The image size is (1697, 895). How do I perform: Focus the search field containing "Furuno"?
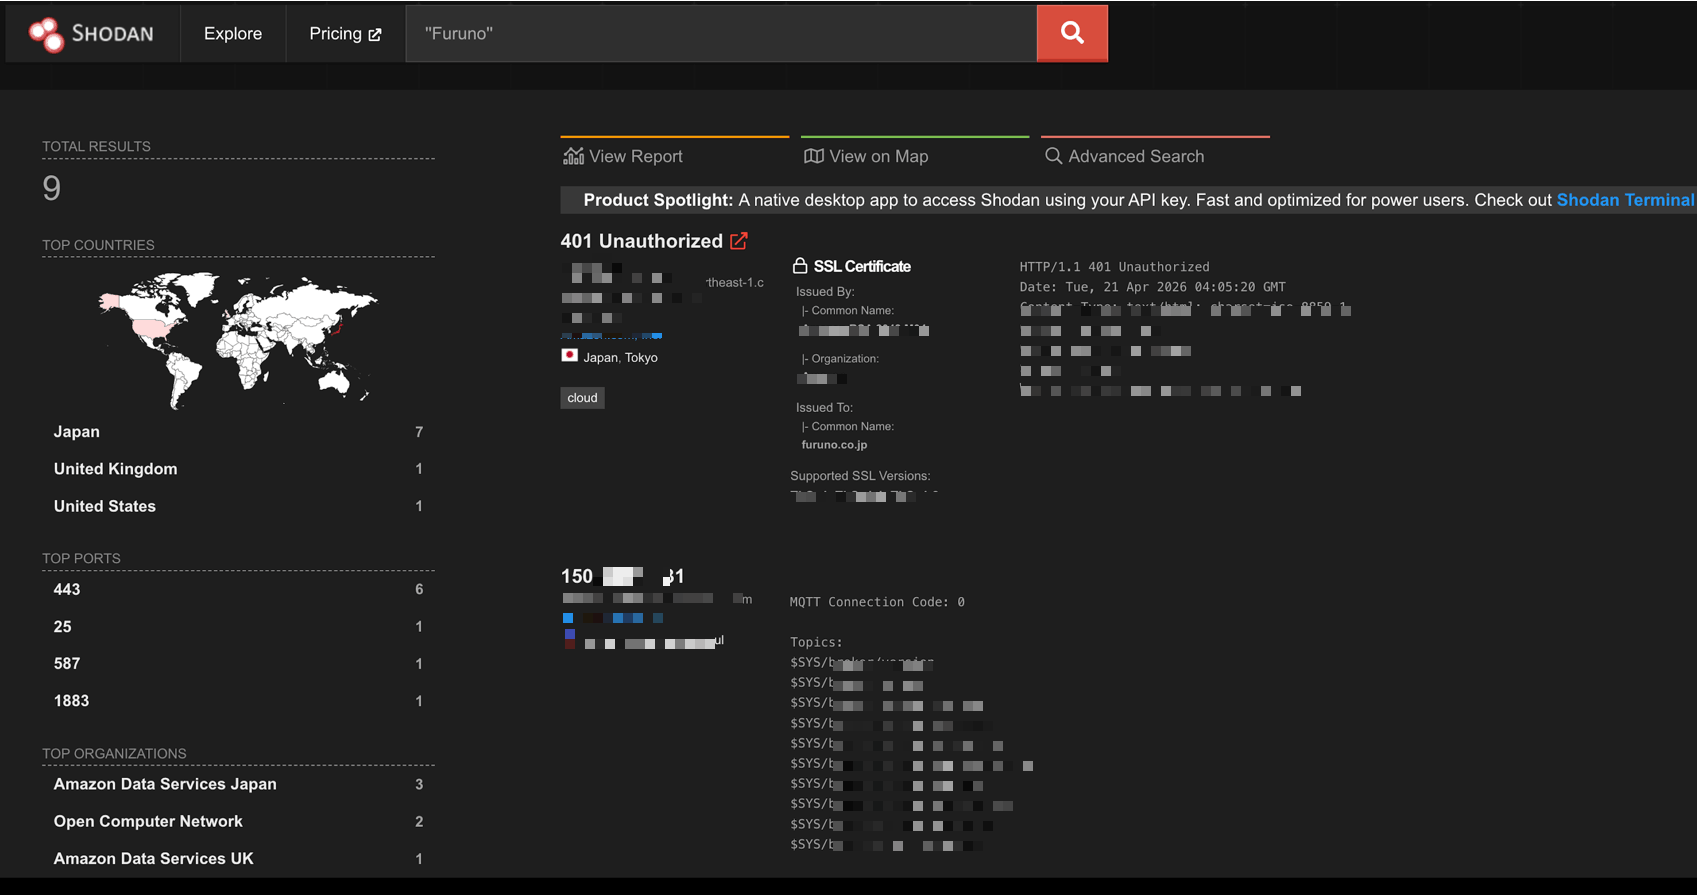[x=721, y=33]
